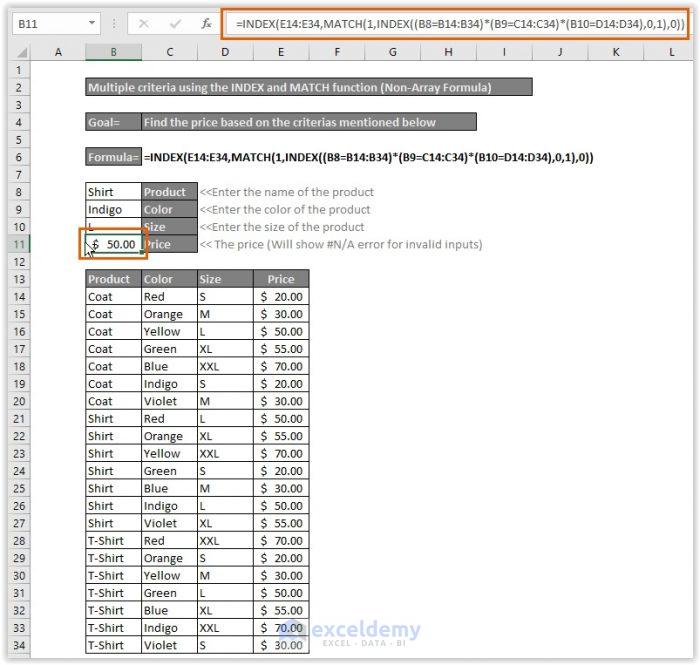Click cell C19 Indigo in Coat row
The image size is (700, 665).
pos(169,384)
